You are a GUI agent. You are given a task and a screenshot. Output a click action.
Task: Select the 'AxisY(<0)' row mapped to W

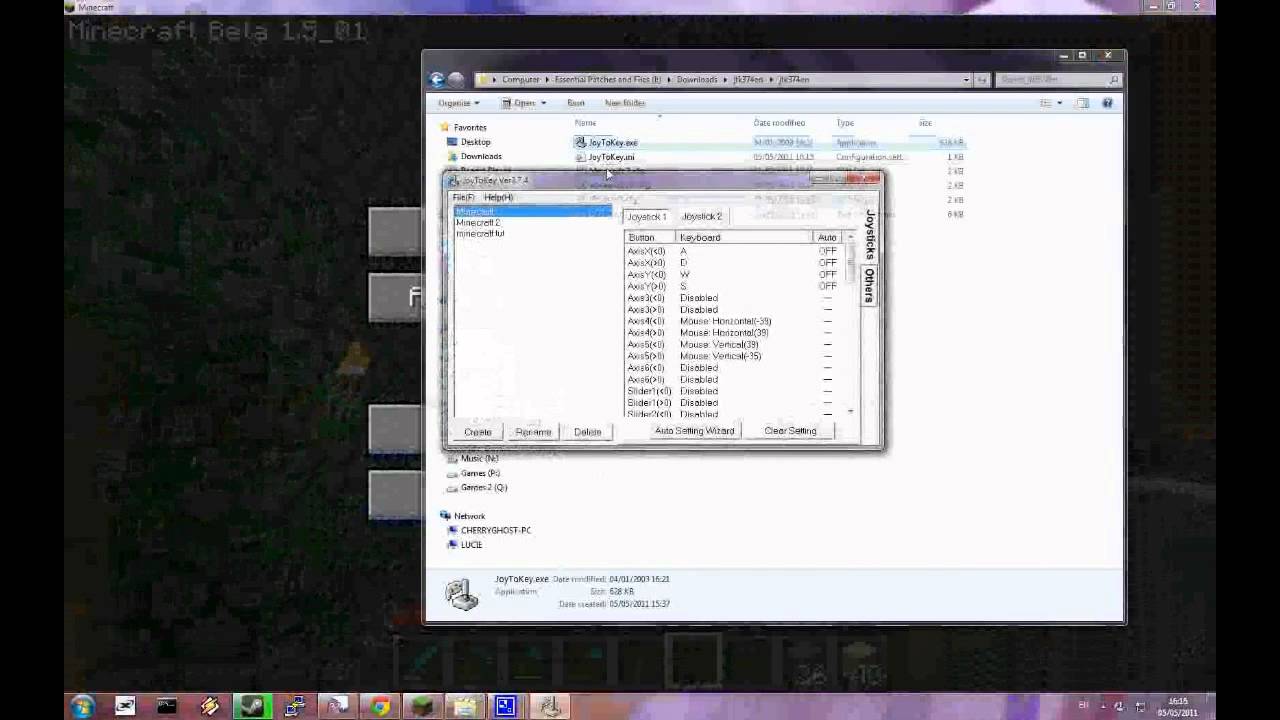click(x=733, y=274)
